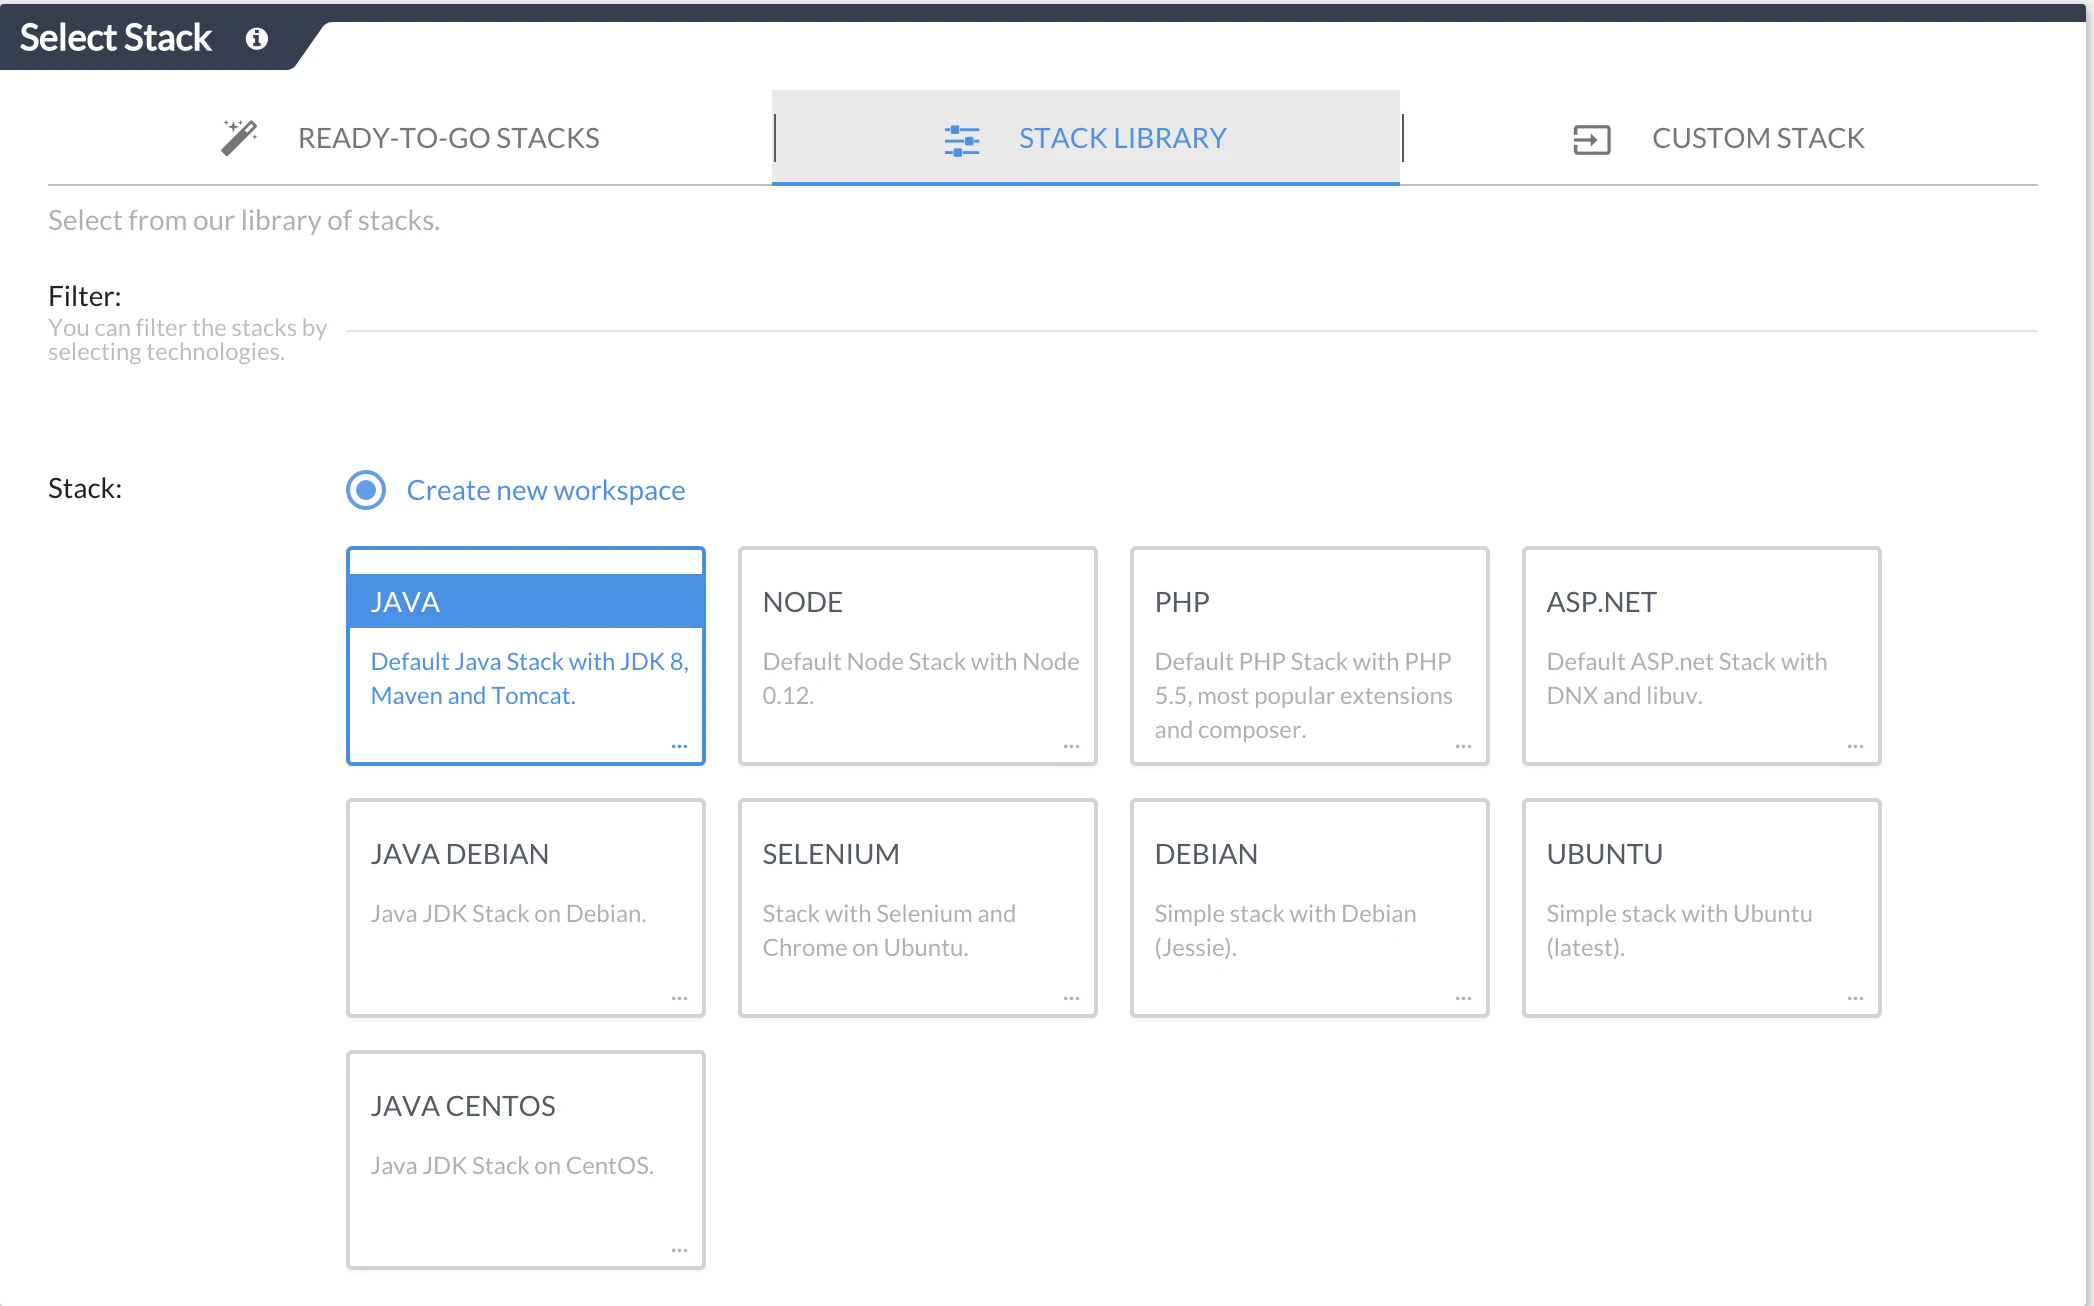Pick the PHP stack card
The image size is (2094, 1306).
(1310, 656)
